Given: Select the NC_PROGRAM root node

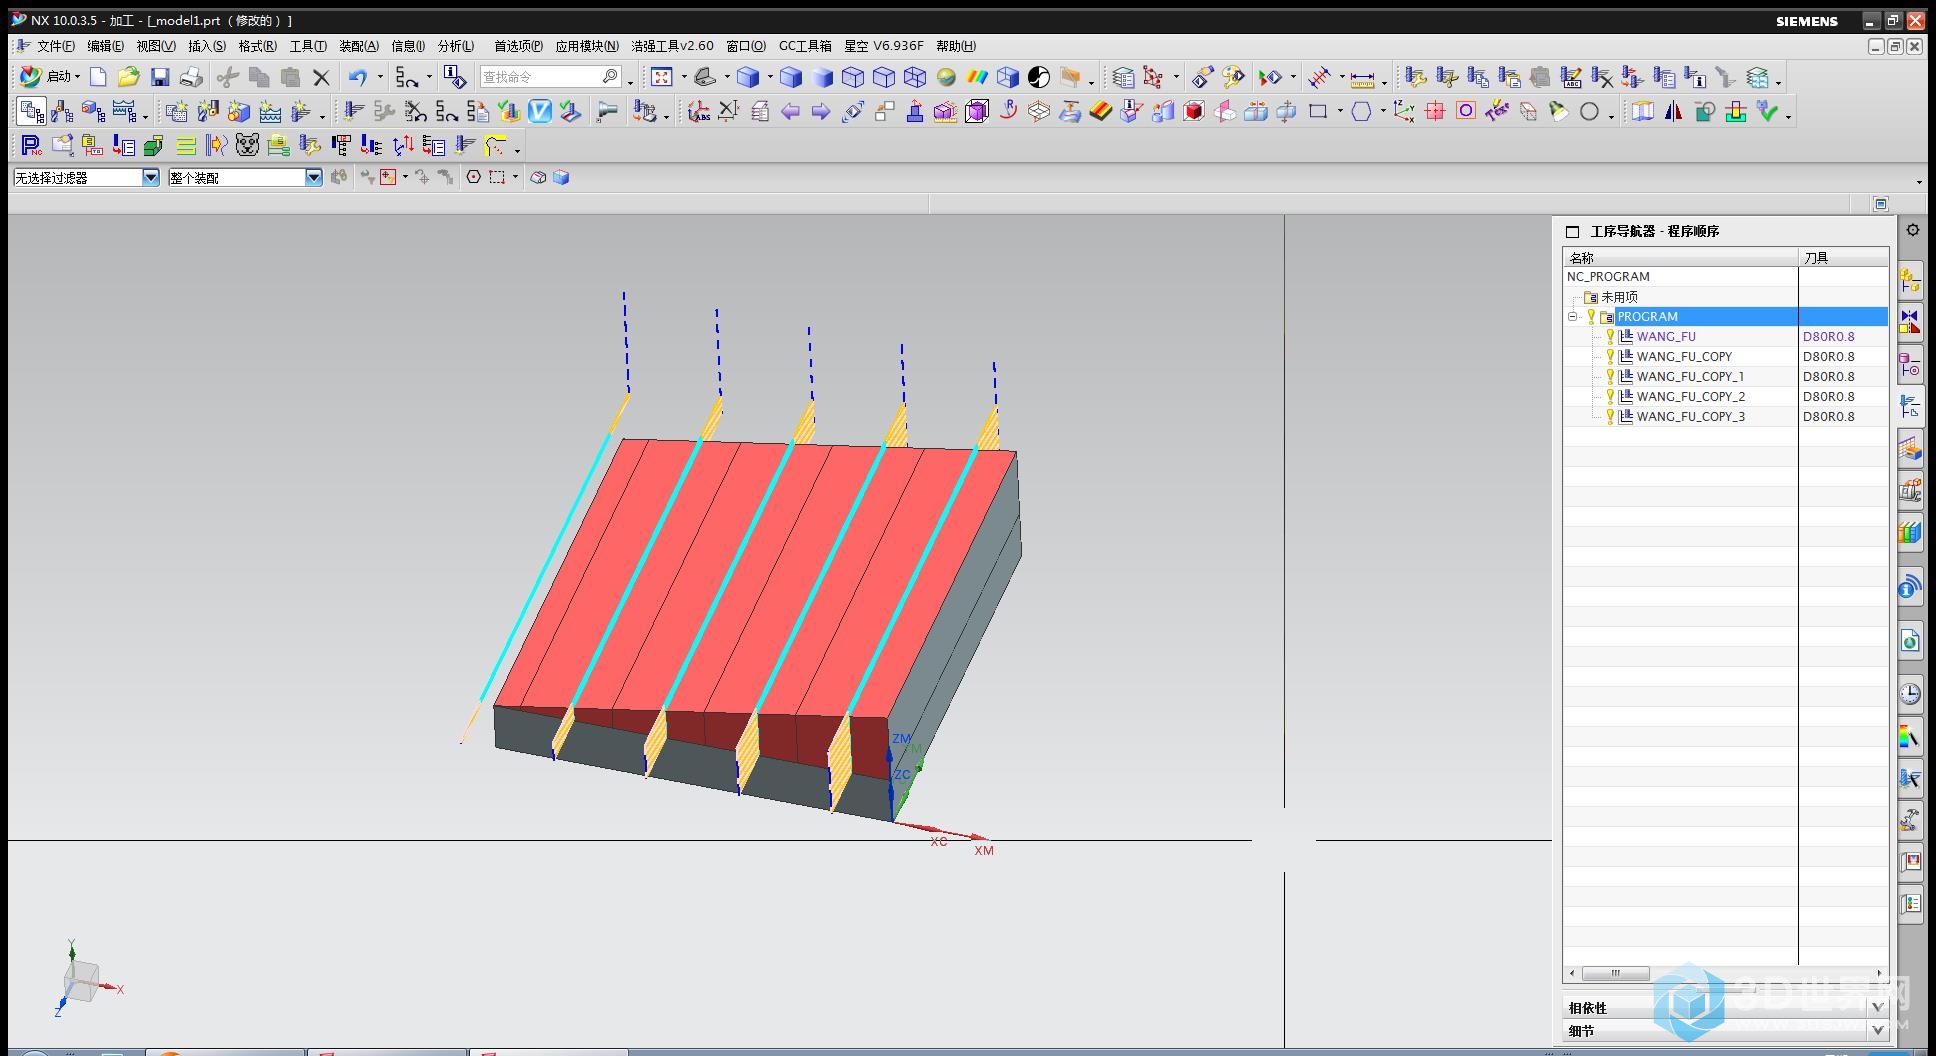Looking at the screenshot, I should [1608, 276].
